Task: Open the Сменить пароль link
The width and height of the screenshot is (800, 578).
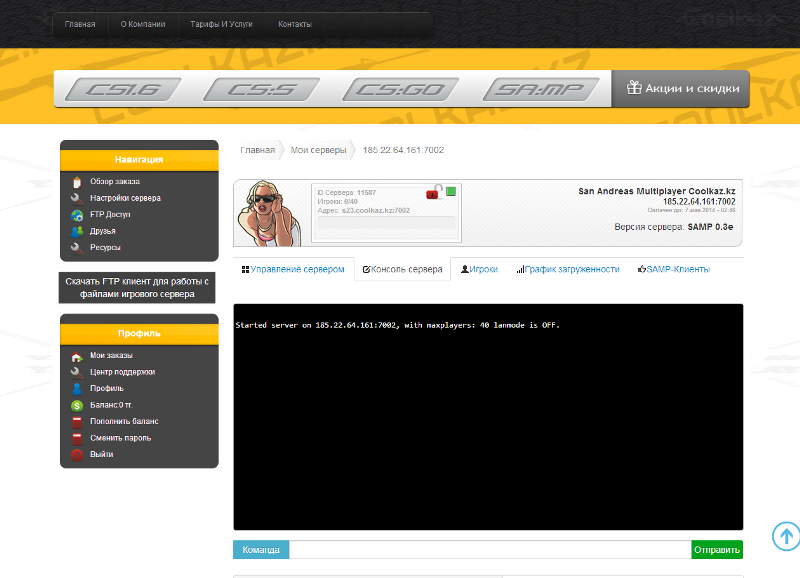Action: [x=120, y=438]
